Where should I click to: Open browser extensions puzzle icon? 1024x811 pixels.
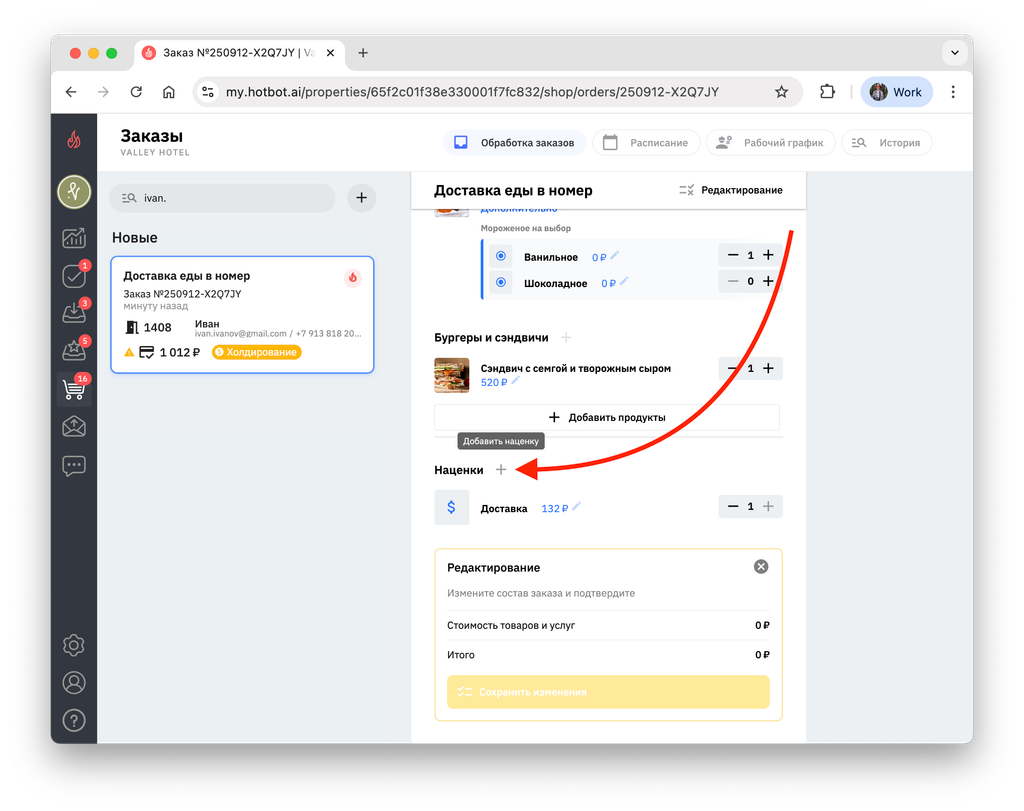pos(827,92)
